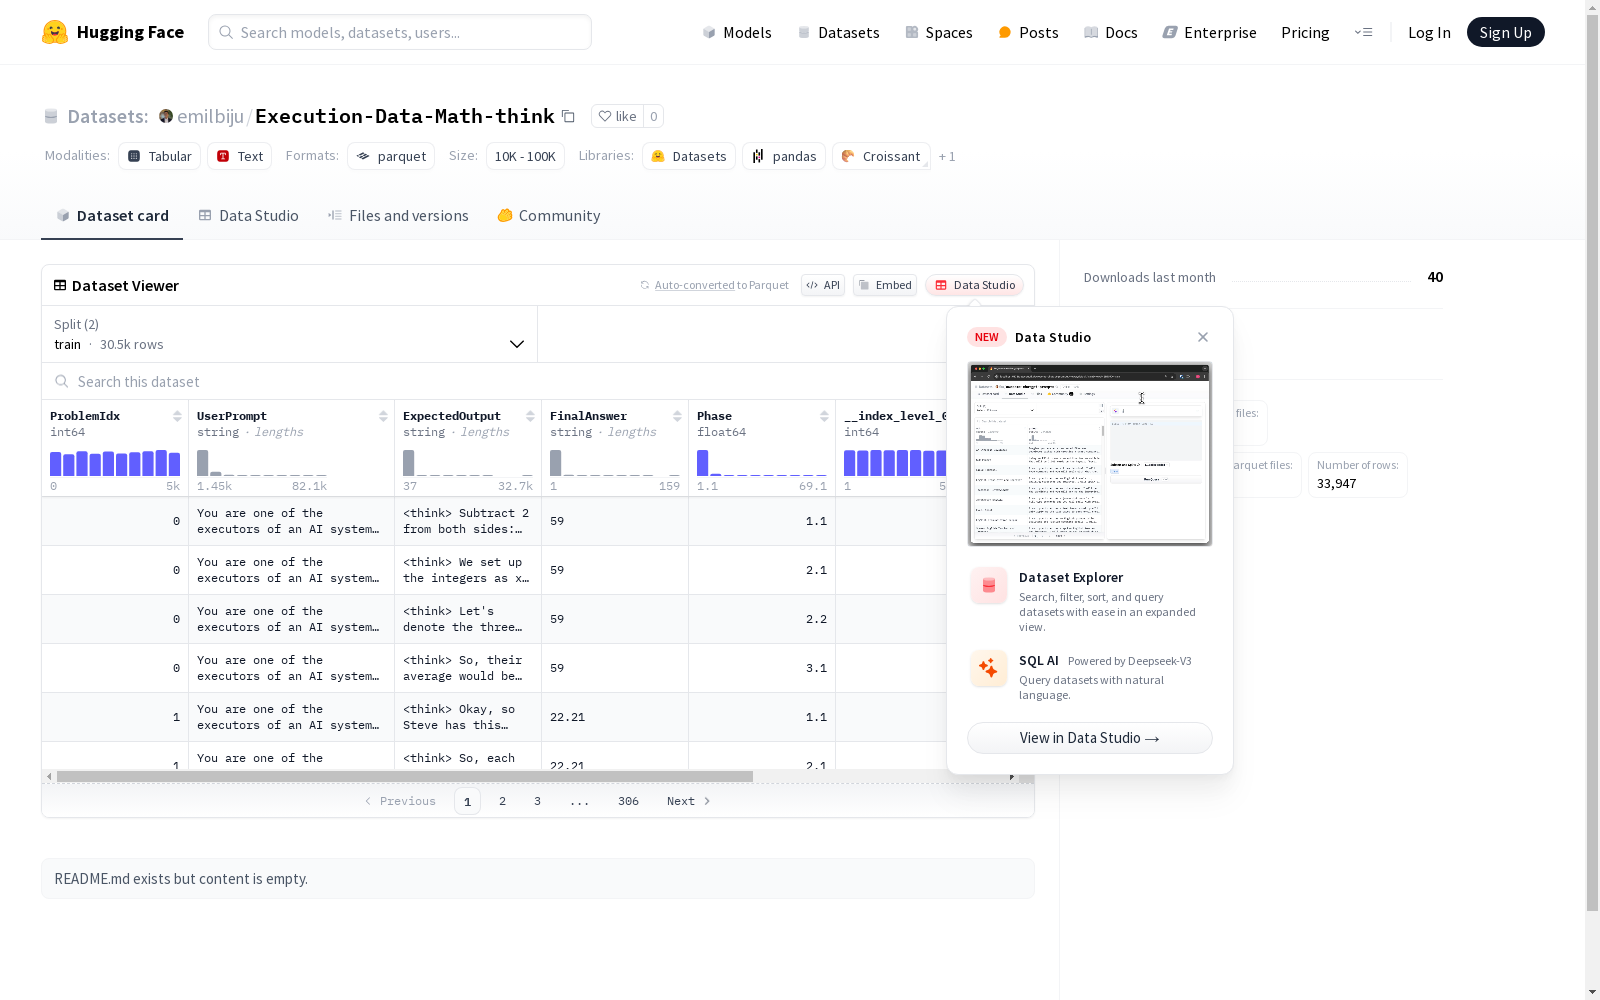Click the Dataset Explorer icon
The height and width of the screenshot is (1000, 1600).
click(989, 586)
